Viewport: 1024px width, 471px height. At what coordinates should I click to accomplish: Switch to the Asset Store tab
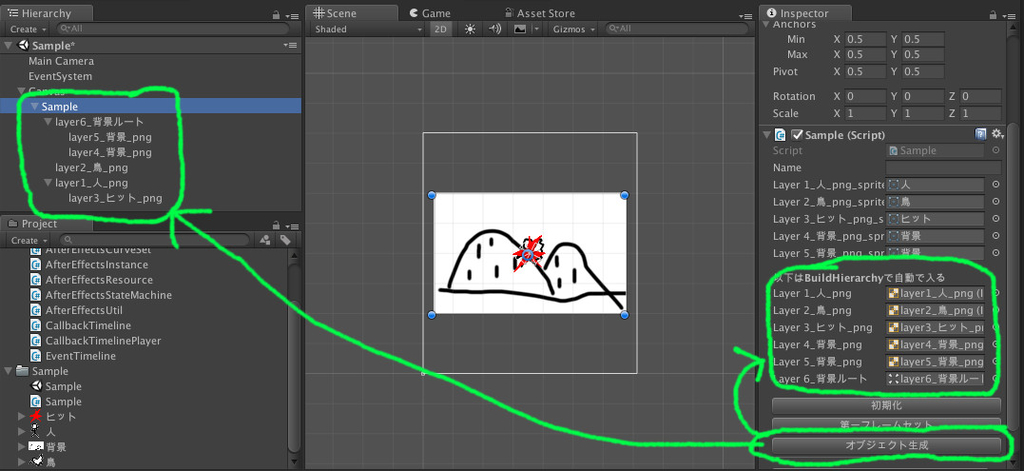click(539, 13)
